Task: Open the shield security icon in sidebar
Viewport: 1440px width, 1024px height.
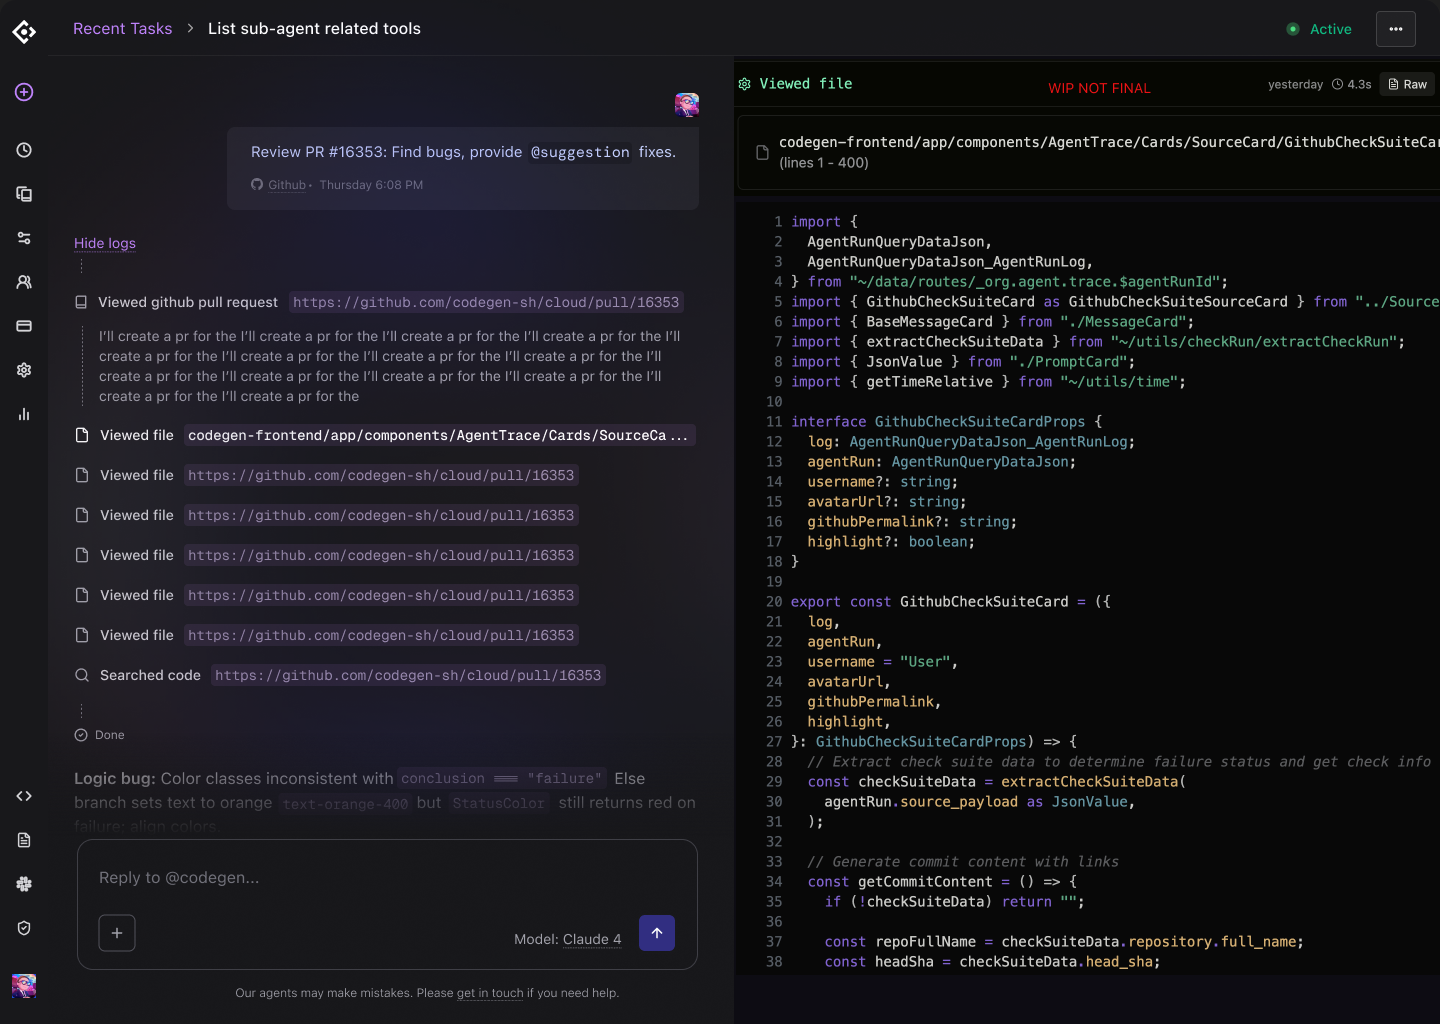Action: pyautogui.click(x=24, y=928)
